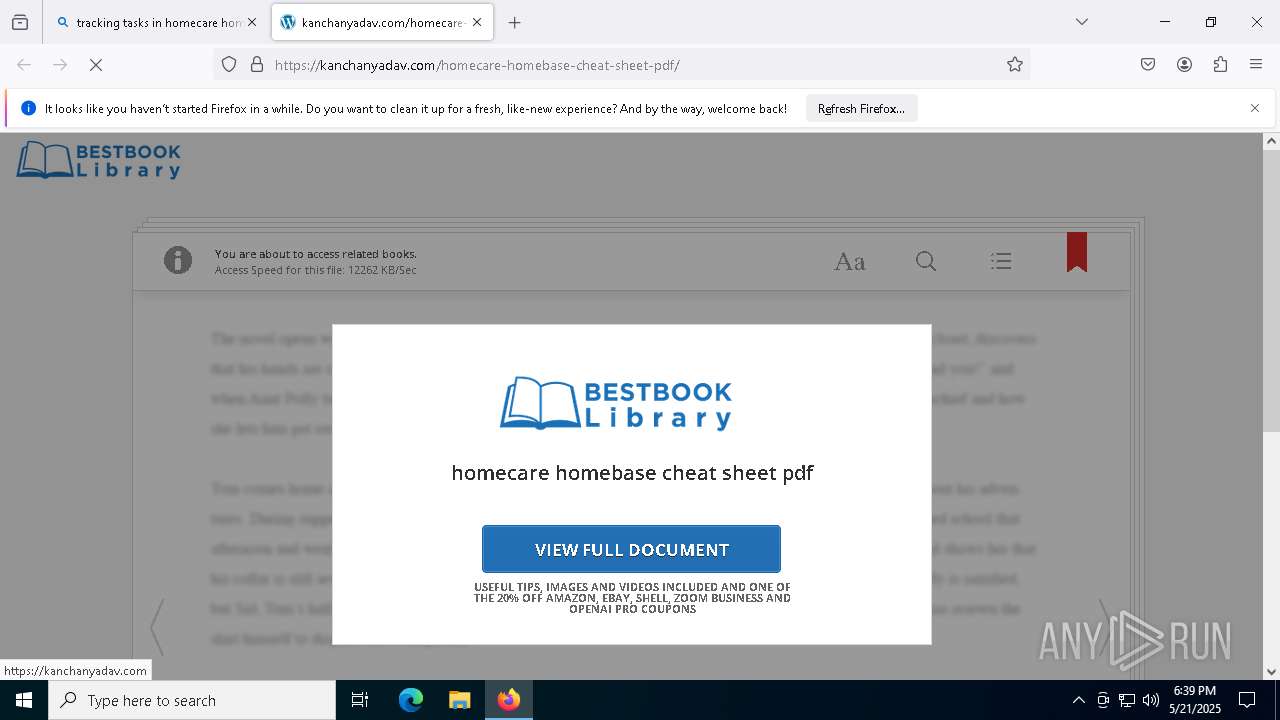
Task: Click the Firefox taskbar icon
Action: click(x=509, y=700)
